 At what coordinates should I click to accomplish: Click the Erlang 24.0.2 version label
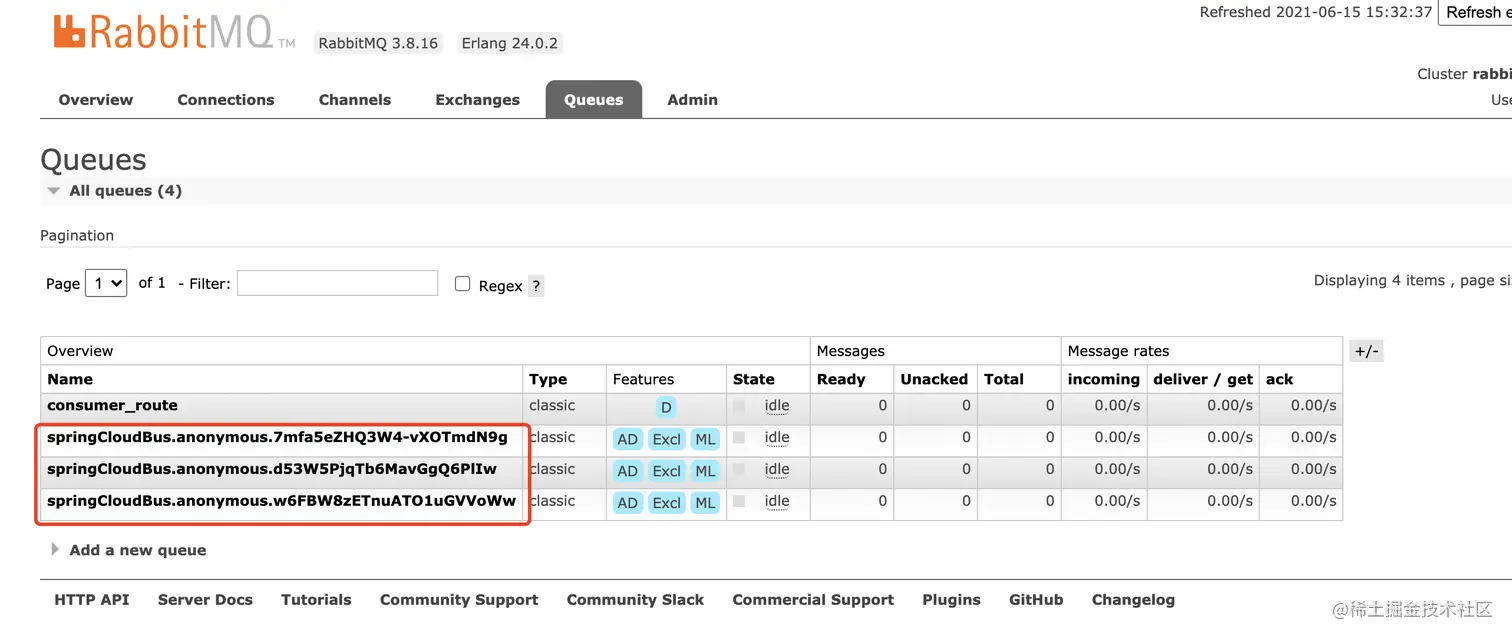[x=510, y=43]
